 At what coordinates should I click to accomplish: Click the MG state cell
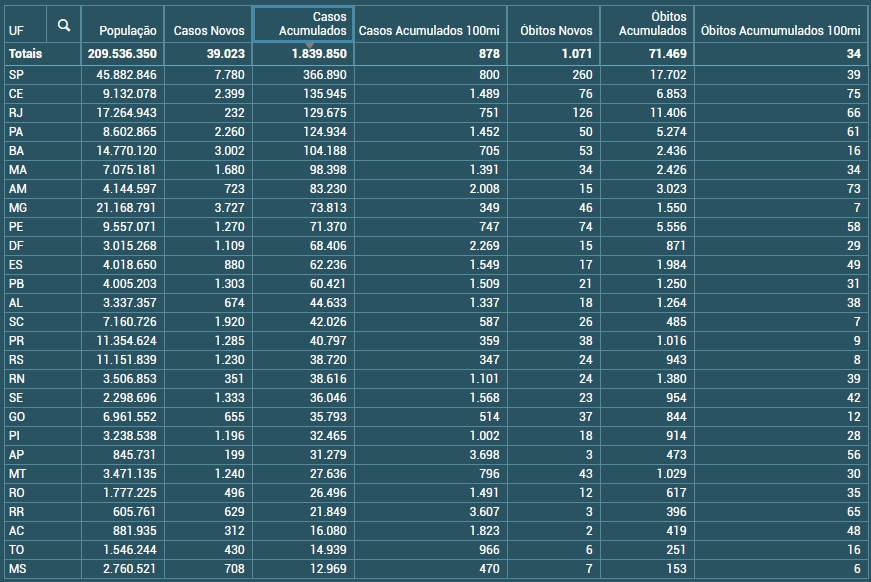tap(18, 208)
